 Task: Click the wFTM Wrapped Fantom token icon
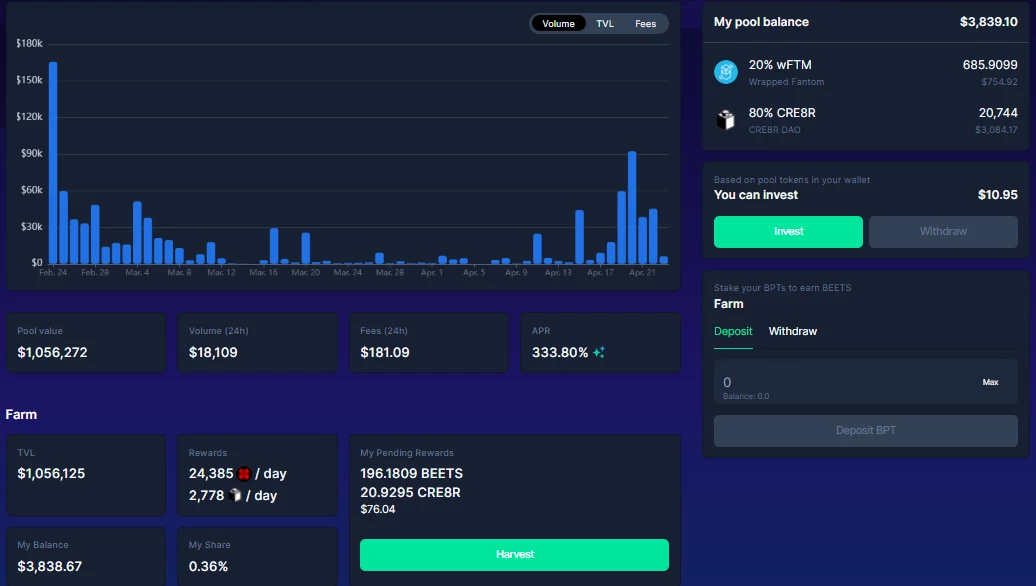tap(725, 71)
